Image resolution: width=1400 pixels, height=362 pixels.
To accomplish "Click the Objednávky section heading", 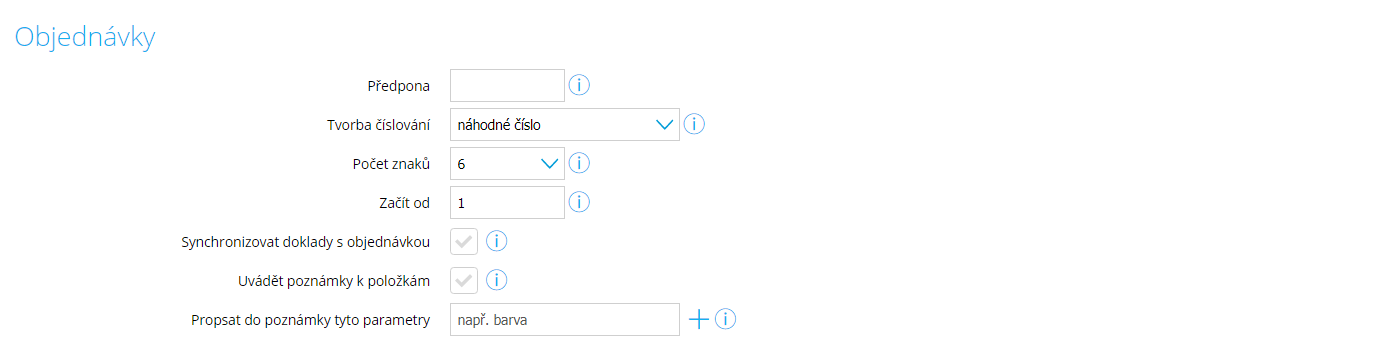I will [x=84, y=37].
